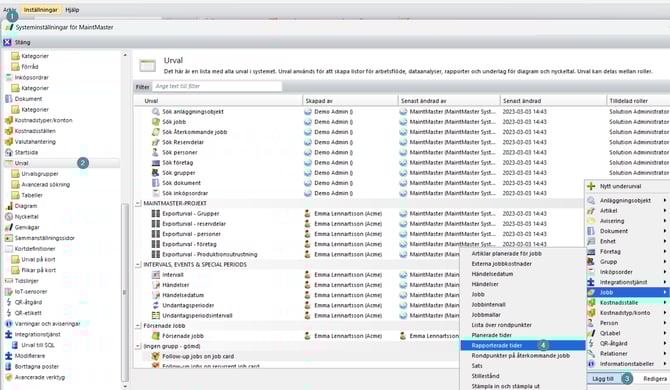Click the filter text input field
This screenshot has width=670, height=390.
tap(217, 86)
